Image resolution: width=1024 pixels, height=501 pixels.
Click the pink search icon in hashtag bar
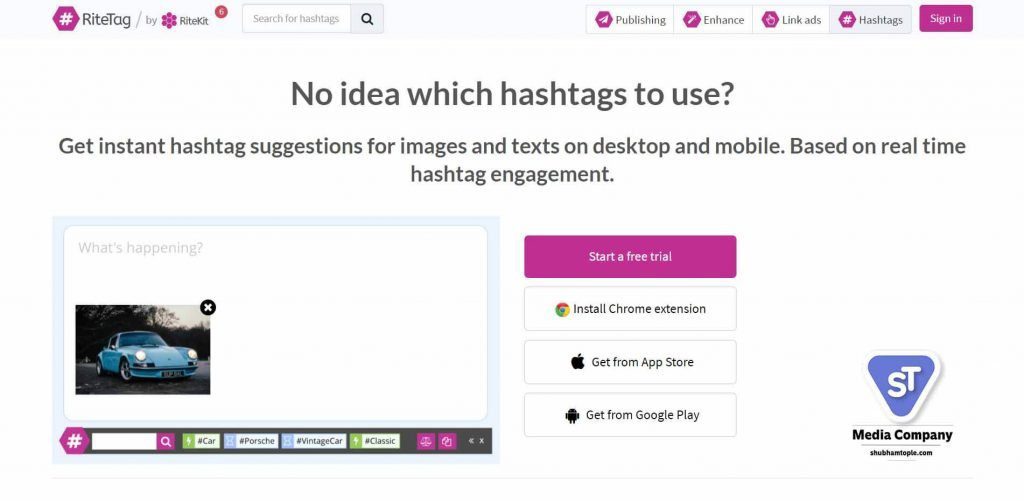pos(166,442)
